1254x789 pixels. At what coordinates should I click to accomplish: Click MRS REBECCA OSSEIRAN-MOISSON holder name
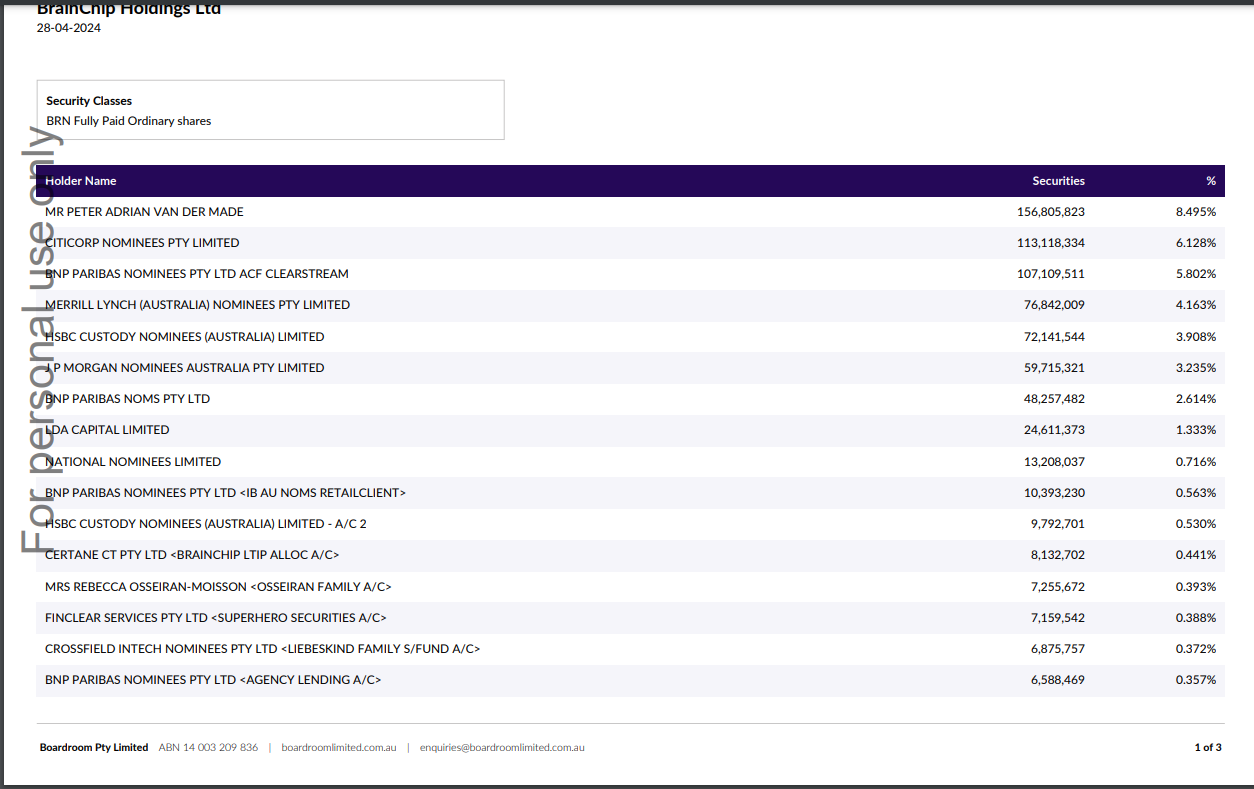(x=218, y=587)
